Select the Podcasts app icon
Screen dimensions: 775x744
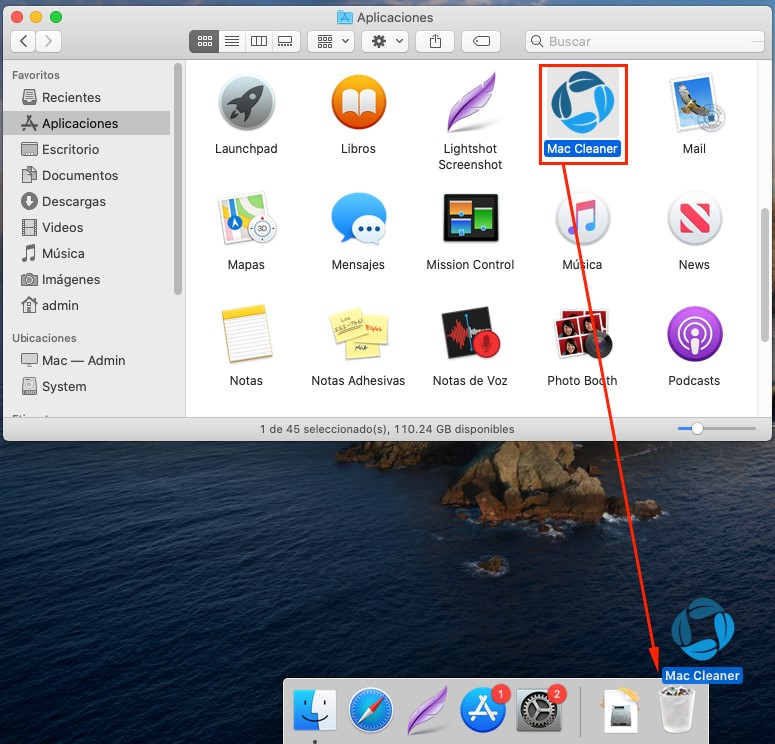pos(694,334)
